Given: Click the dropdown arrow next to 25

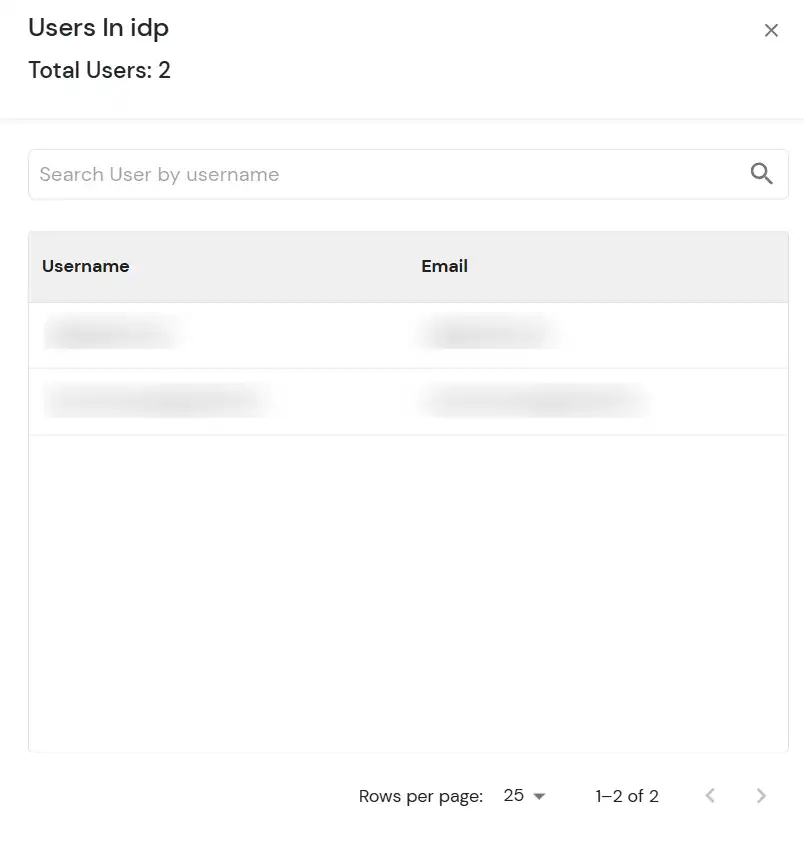Looking at the screenshot, I should pyautogui.click(x=539, y=796).
